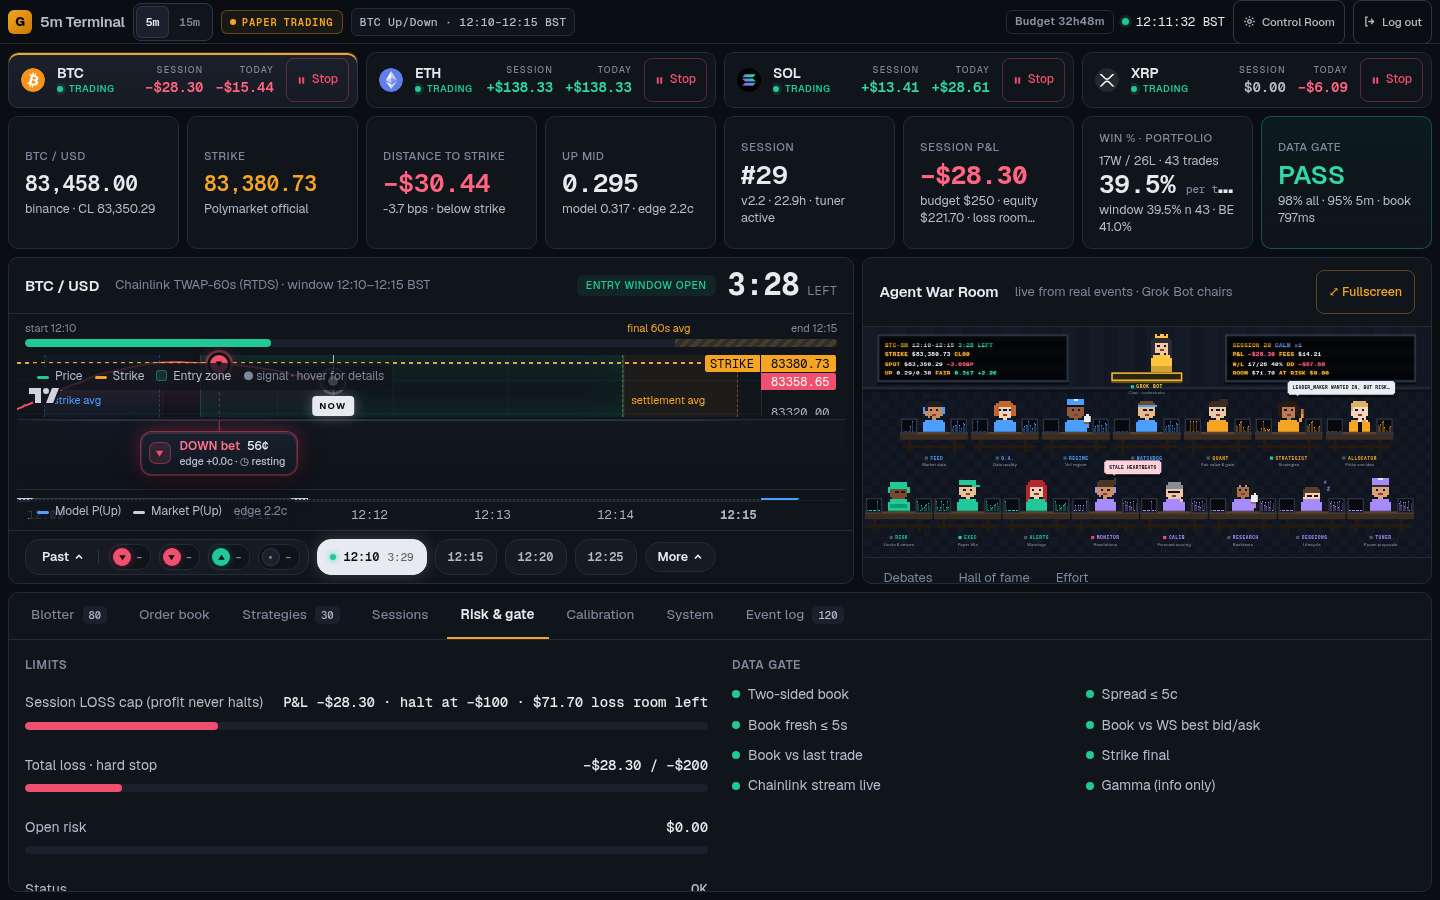Expand the More windows dropdown
The height and width of the screenshot is (900, 1440).
pyautogui.click(x=680, y=557)
